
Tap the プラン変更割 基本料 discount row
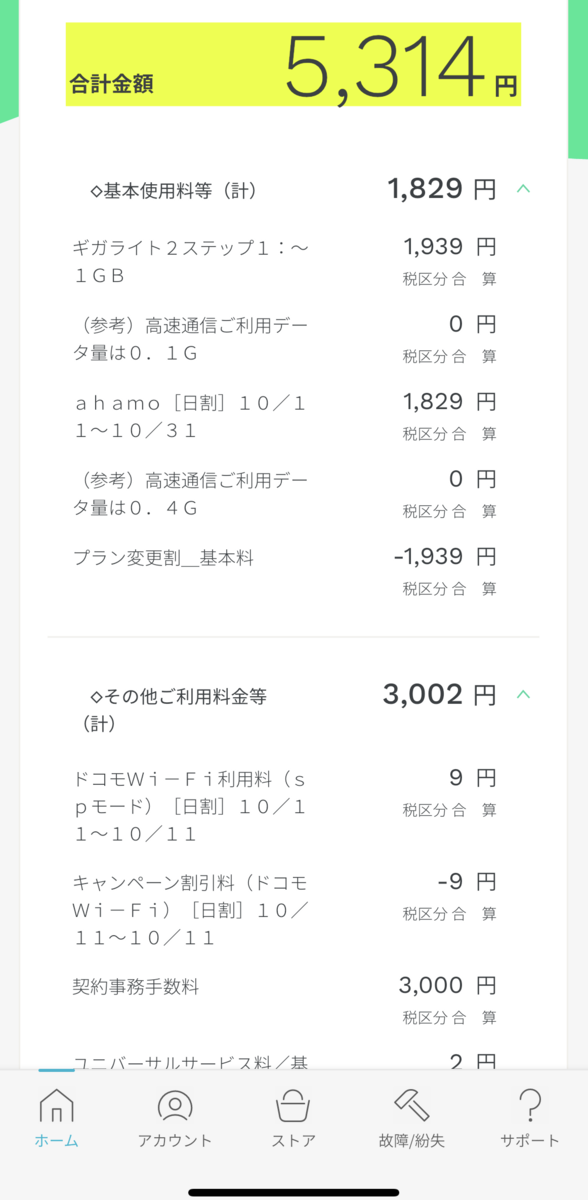coord(285,572)
